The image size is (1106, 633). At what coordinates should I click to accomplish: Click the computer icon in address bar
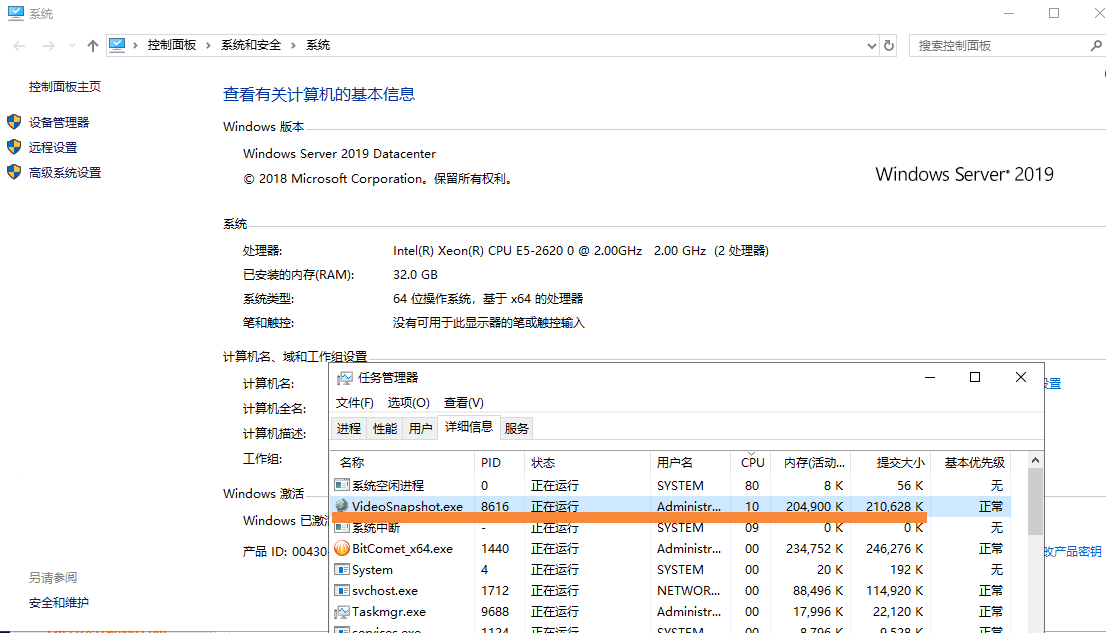click(117, 45)
